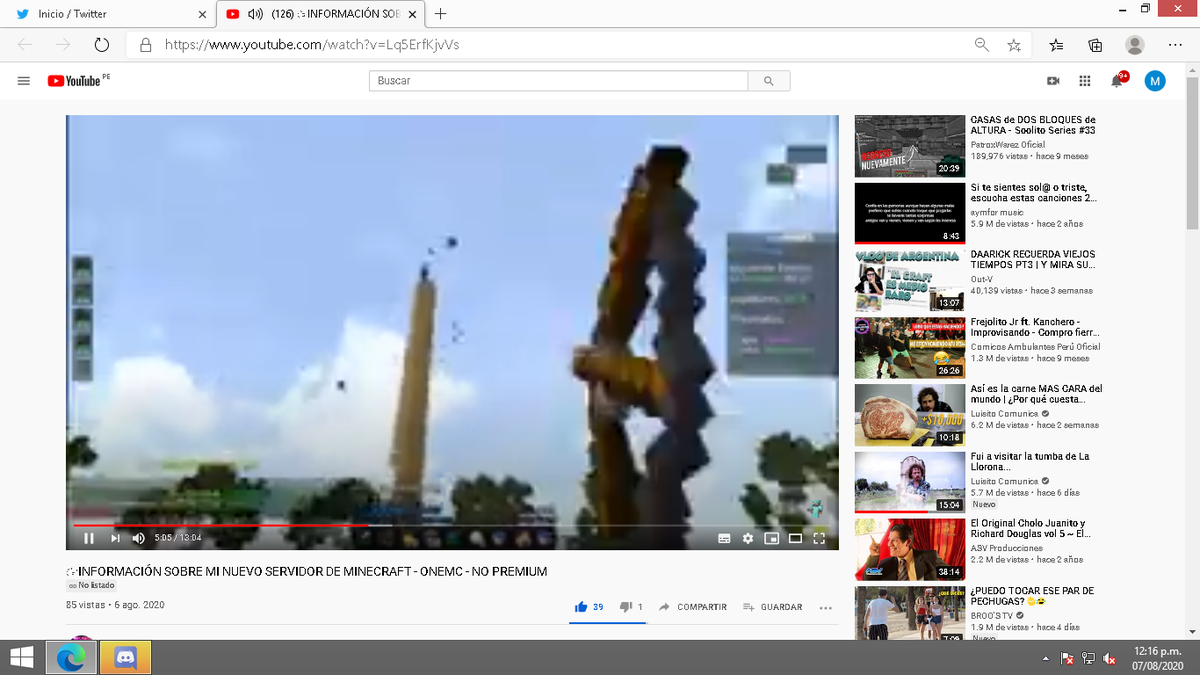Toggle subtitles in the player
The width and height of the screenshot is (1200, 675).
724,538
